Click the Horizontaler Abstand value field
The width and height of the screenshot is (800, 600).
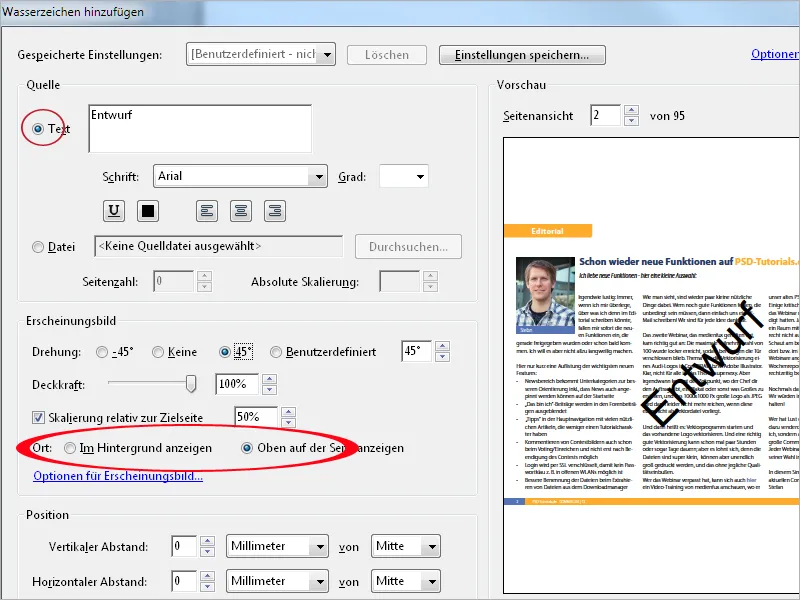[x=184, y=581]
